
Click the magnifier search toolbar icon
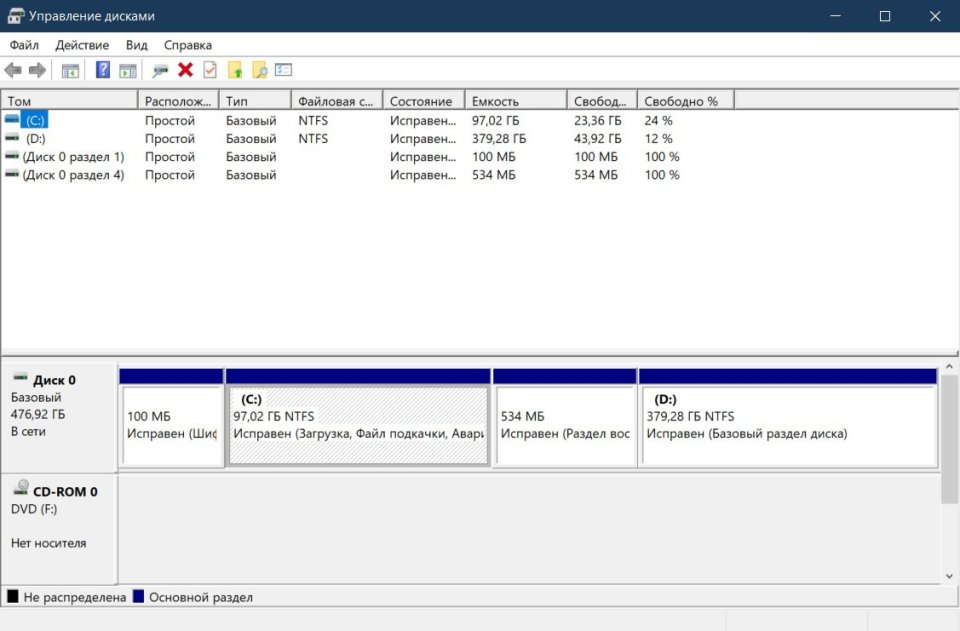tap(259, 70)
